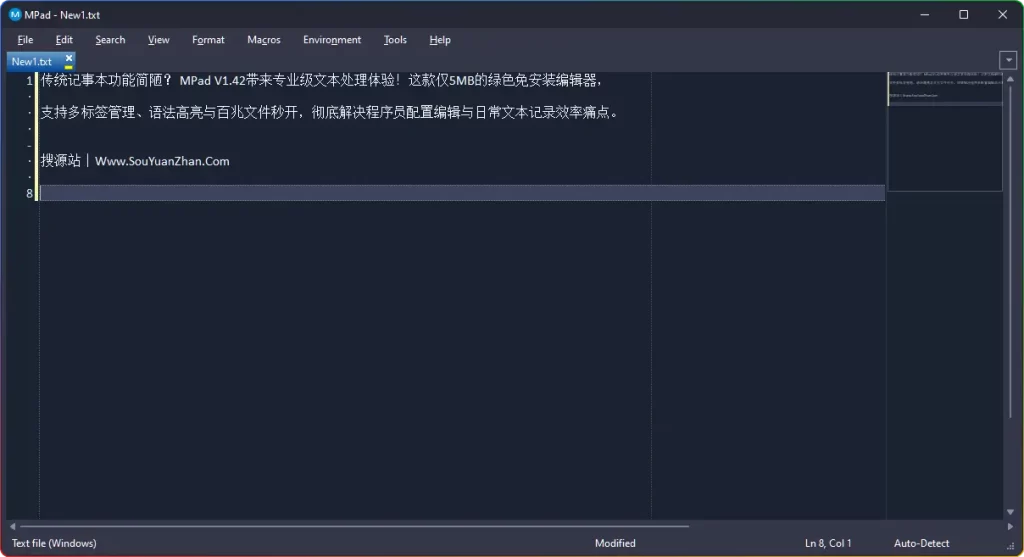Click the horizontal scrollbar thumb
Screen dimensions: 1024x557
pyautogui.click(x=355, y=526)
